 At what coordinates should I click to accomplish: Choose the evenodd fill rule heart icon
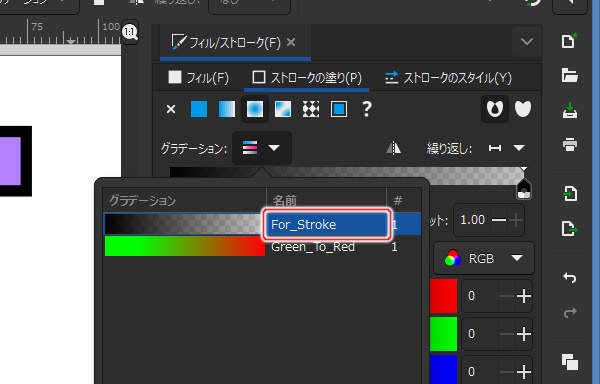pos(495,109)
